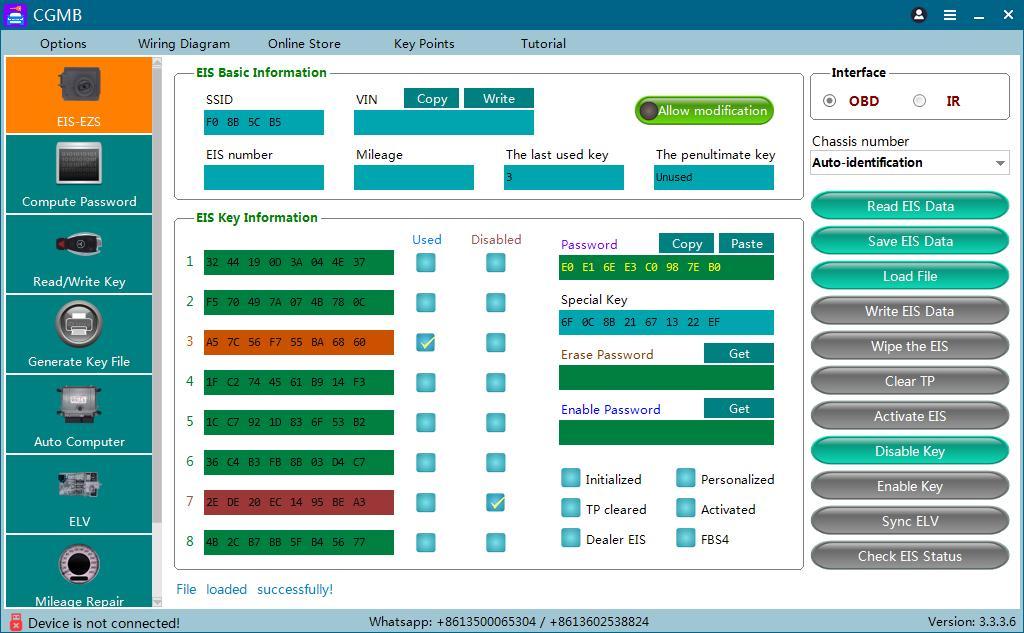Get the Enable Password

[739, 408]
